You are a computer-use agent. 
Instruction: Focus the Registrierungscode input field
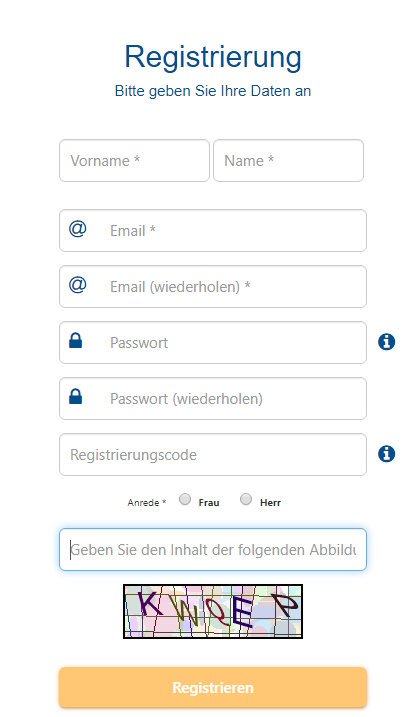click(x=213, y=455)
